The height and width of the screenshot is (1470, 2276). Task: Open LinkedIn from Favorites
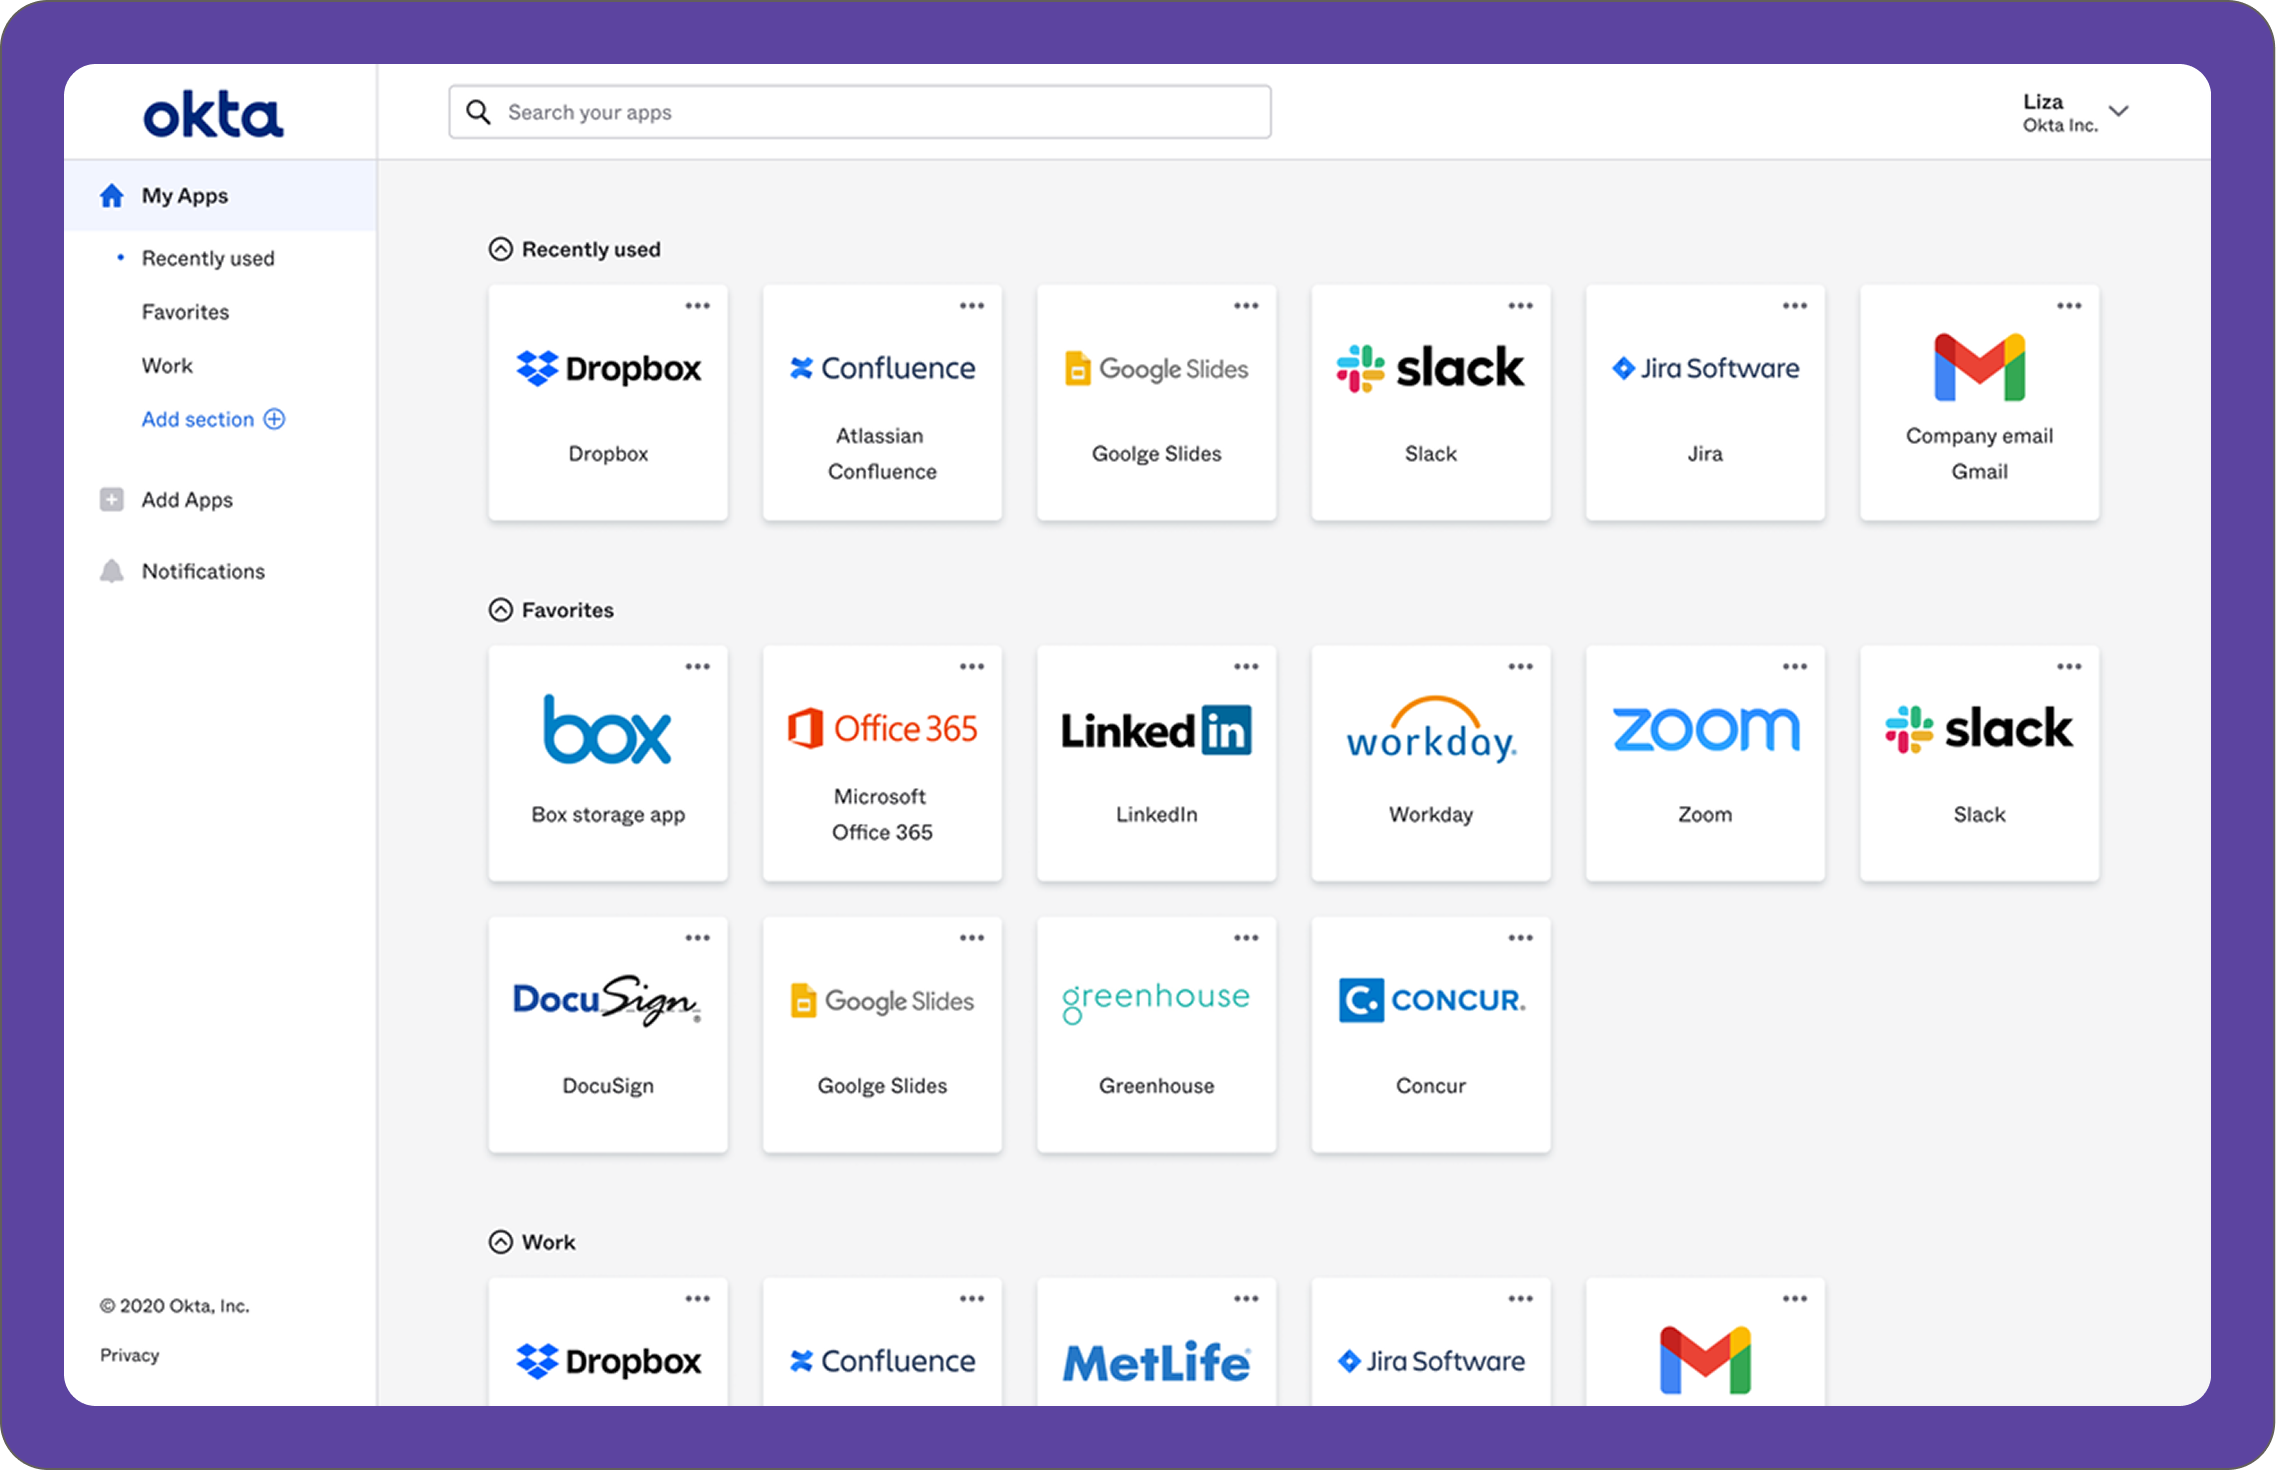click(x=1155, y=763)
